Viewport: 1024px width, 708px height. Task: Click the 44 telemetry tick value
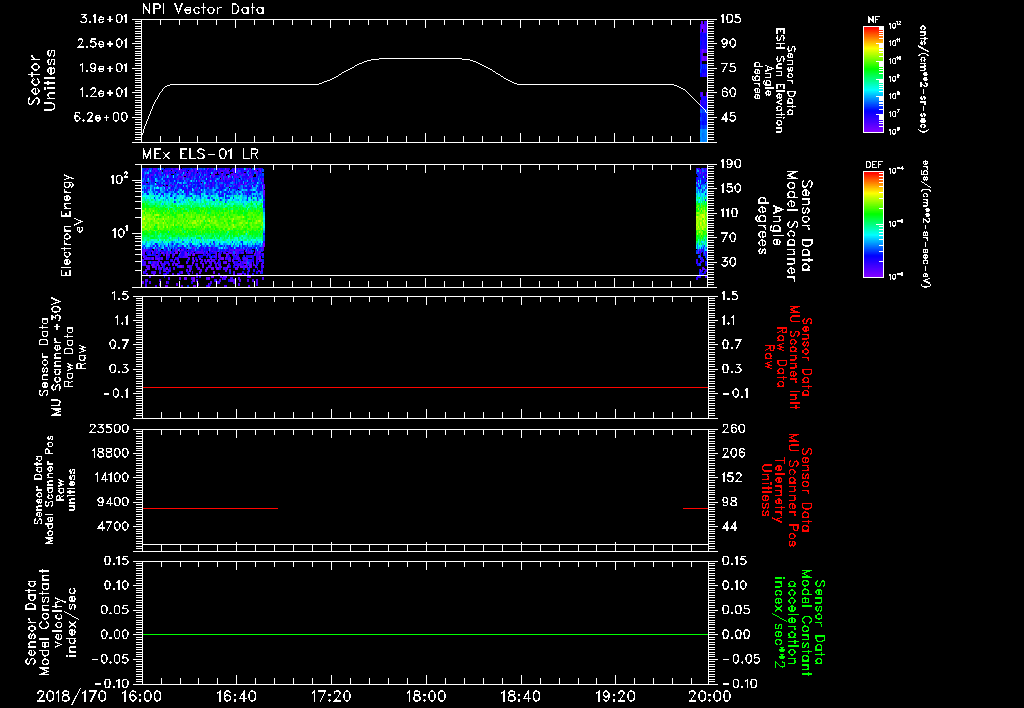(x=730, y=526)
